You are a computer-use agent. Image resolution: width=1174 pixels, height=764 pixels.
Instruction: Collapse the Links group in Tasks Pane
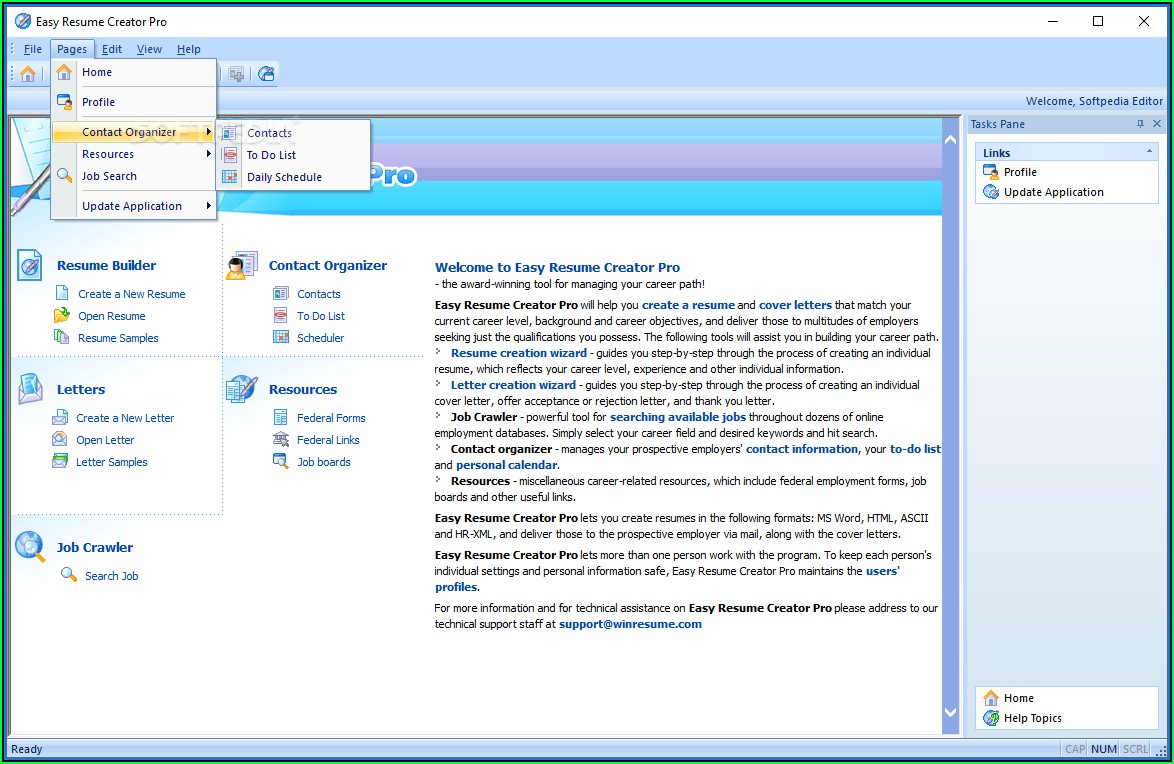coord(1150,152)
